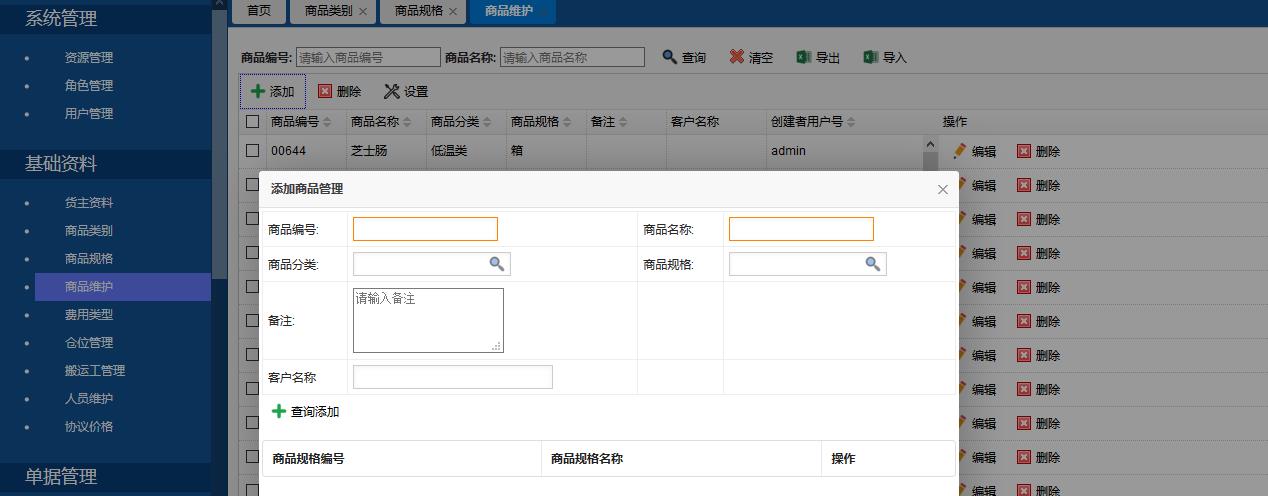1268x496 pixels.
Task: Sort by 商品编号 column header arrows
Action: 327,122
